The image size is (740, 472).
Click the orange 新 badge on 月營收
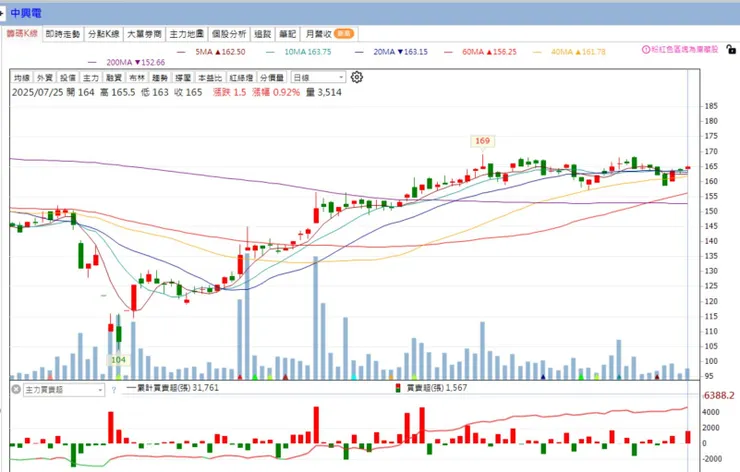(x=344, y=34)
